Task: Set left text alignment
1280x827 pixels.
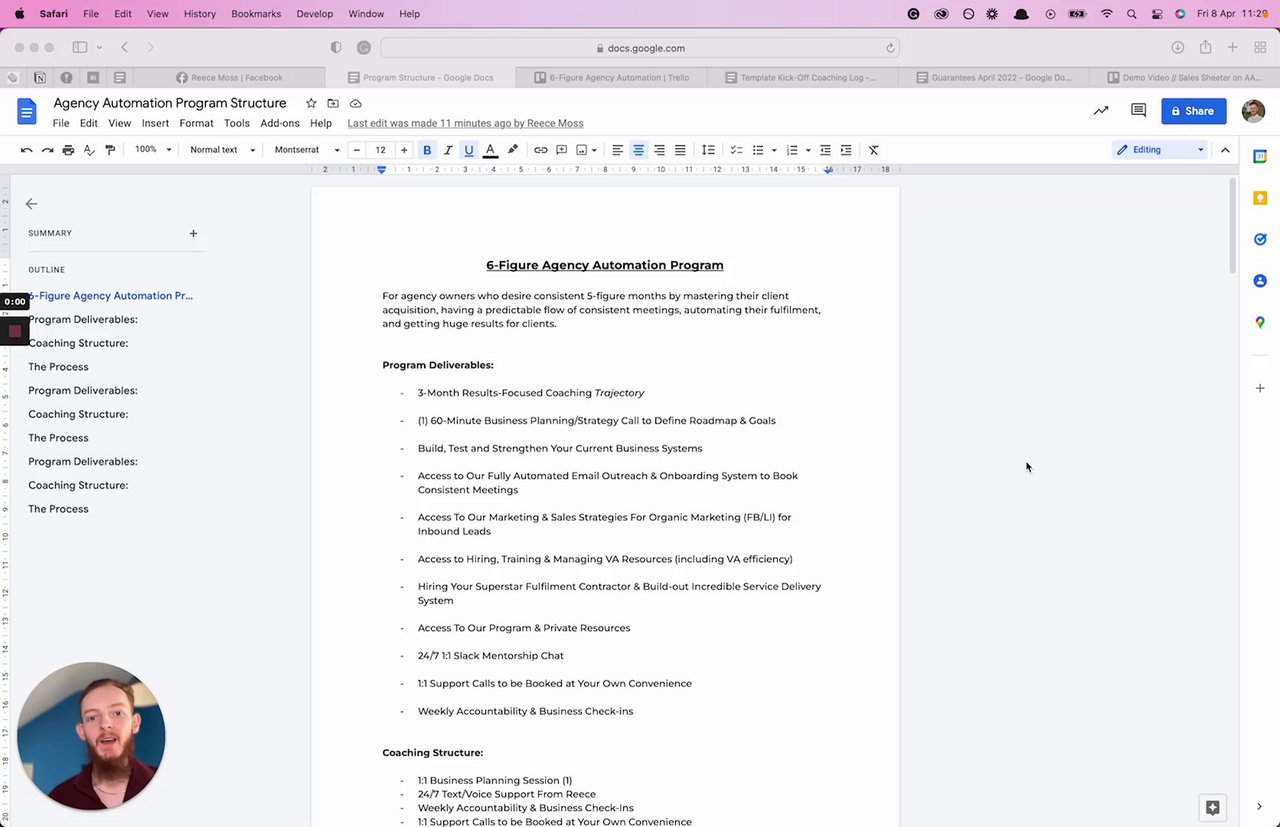Action: pyautogui.click(x=617, y=150)
